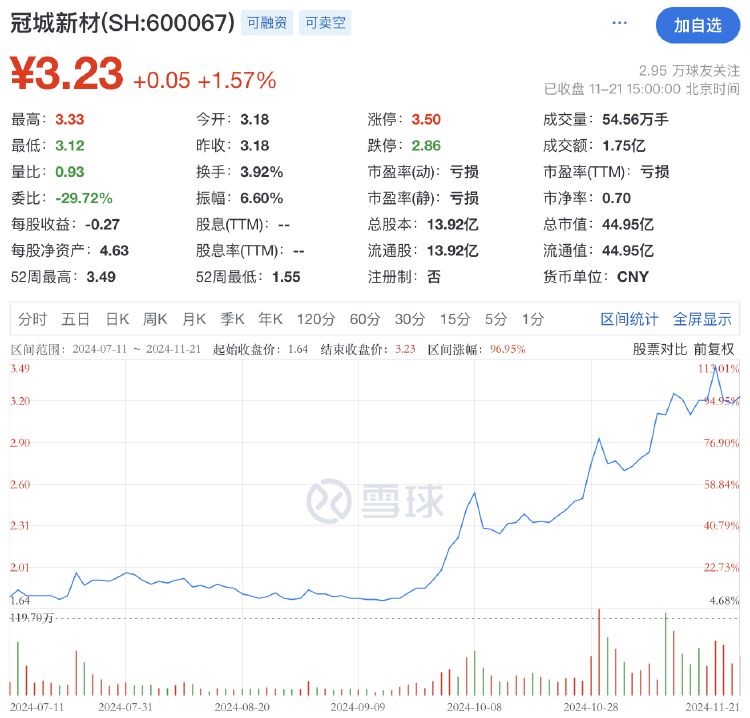Viewport: 750px width, 718px height.
Task: Choose the 30分 interval tab
Action: (410, 319)
